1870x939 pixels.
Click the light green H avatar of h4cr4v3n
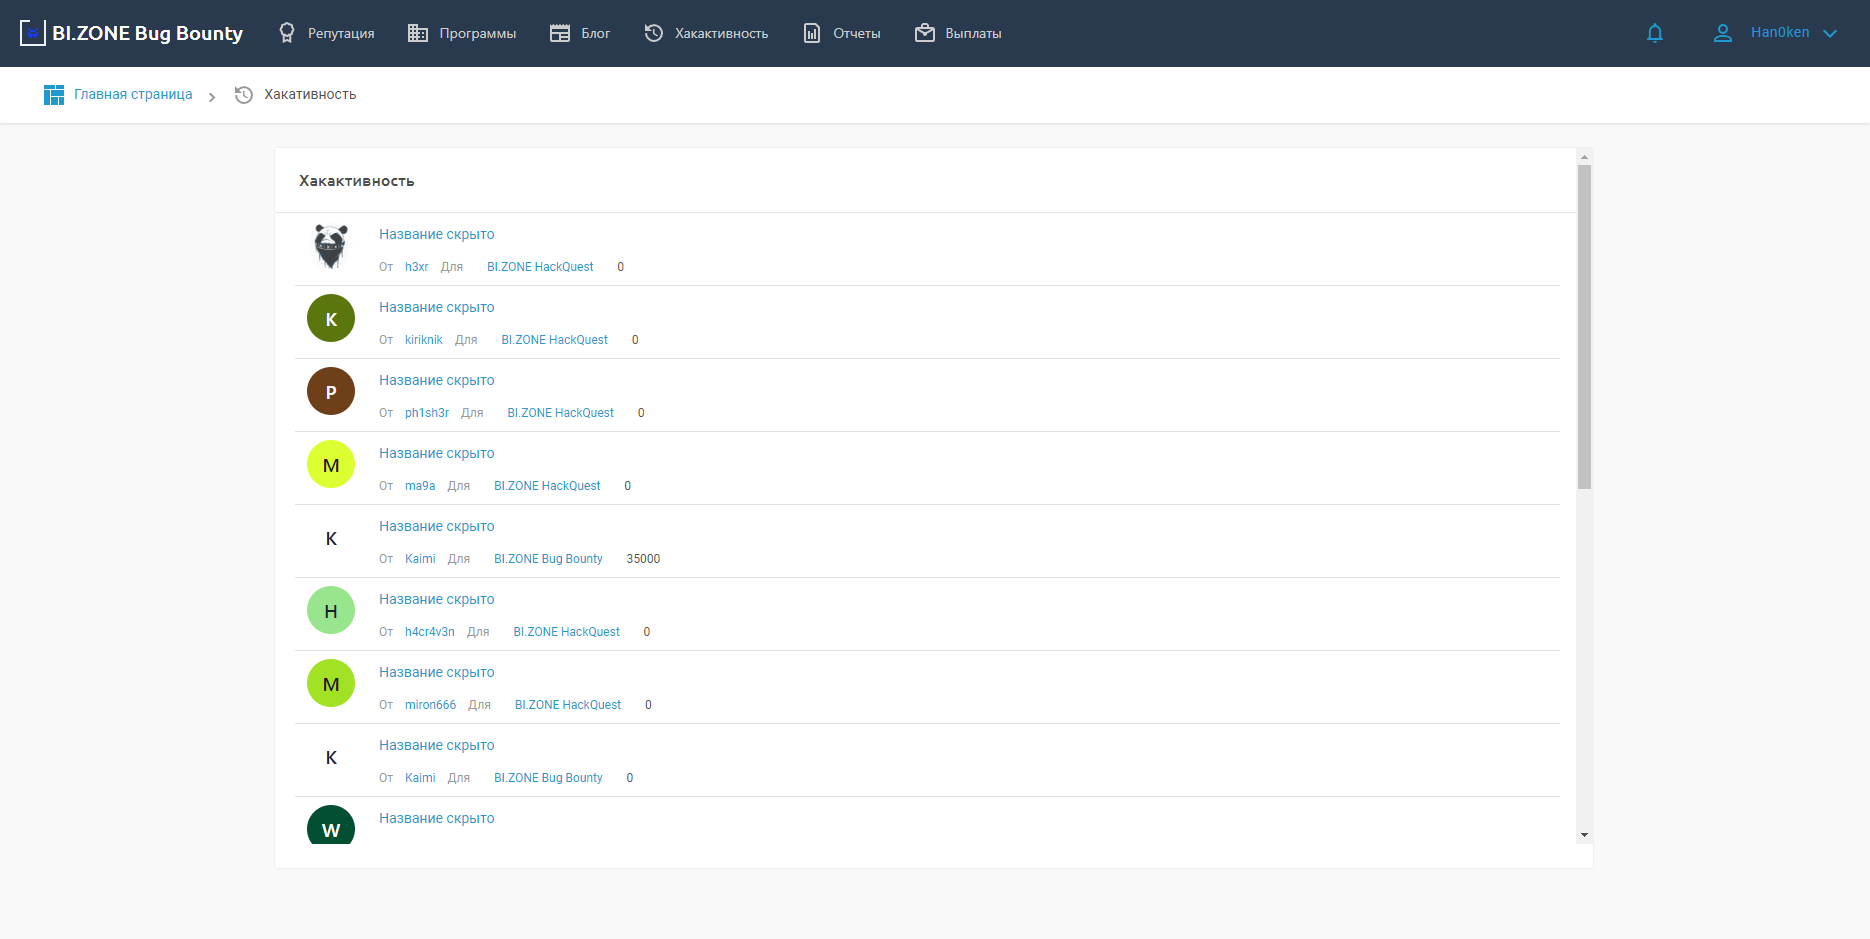pos(331,611)
